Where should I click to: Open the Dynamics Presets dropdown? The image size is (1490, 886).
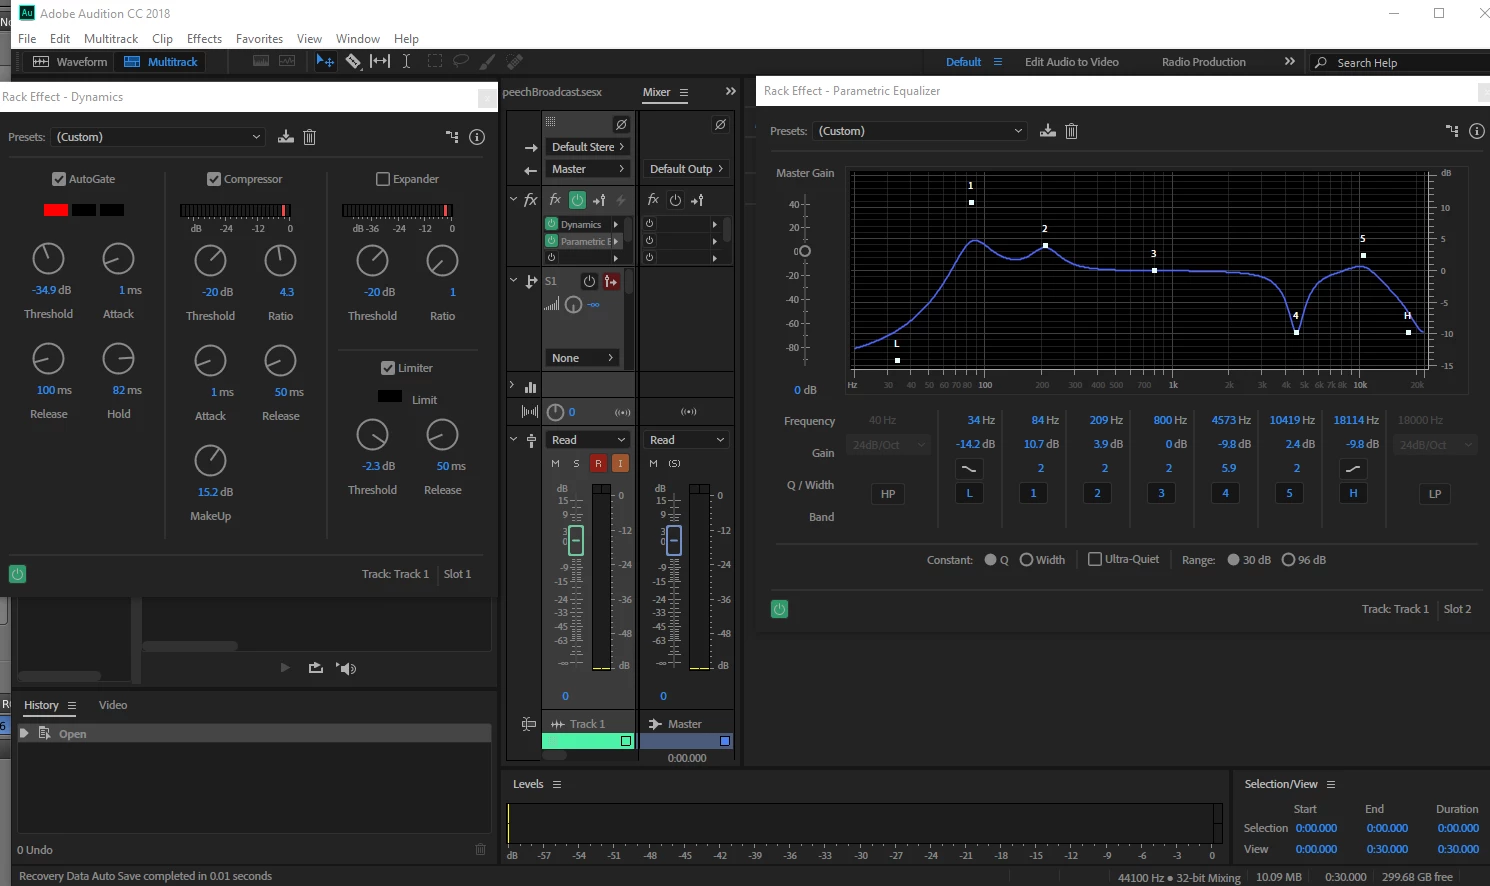158,137
